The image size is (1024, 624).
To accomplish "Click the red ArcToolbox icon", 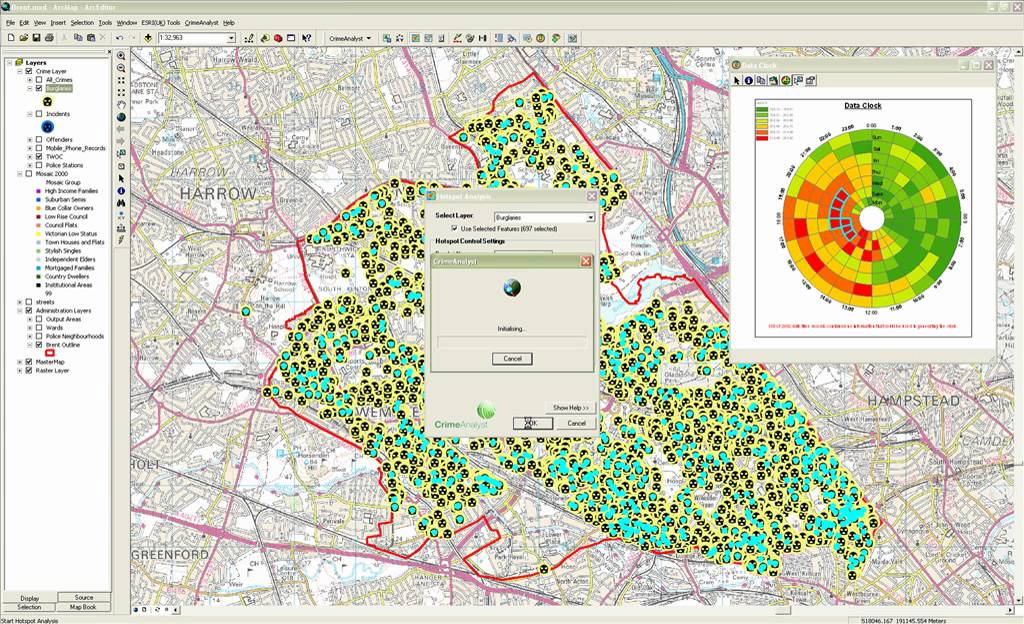I will [x=278, y=38].
